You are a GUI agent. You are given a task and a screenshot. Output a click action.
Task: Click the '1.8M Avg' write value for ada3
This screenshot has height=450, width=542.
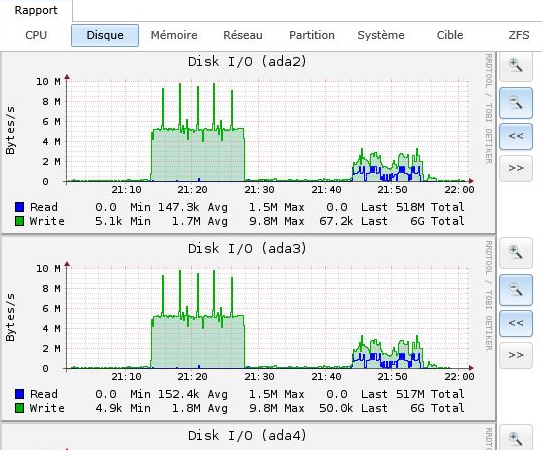pos(200,408)
